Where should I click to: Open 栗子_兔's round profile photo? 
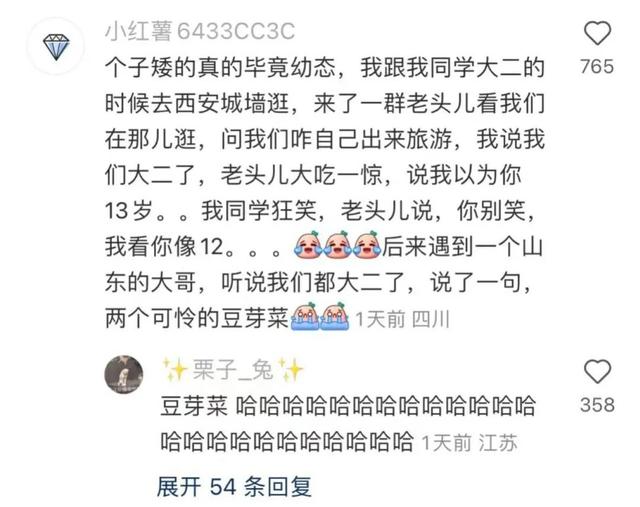tap(124, 374)
